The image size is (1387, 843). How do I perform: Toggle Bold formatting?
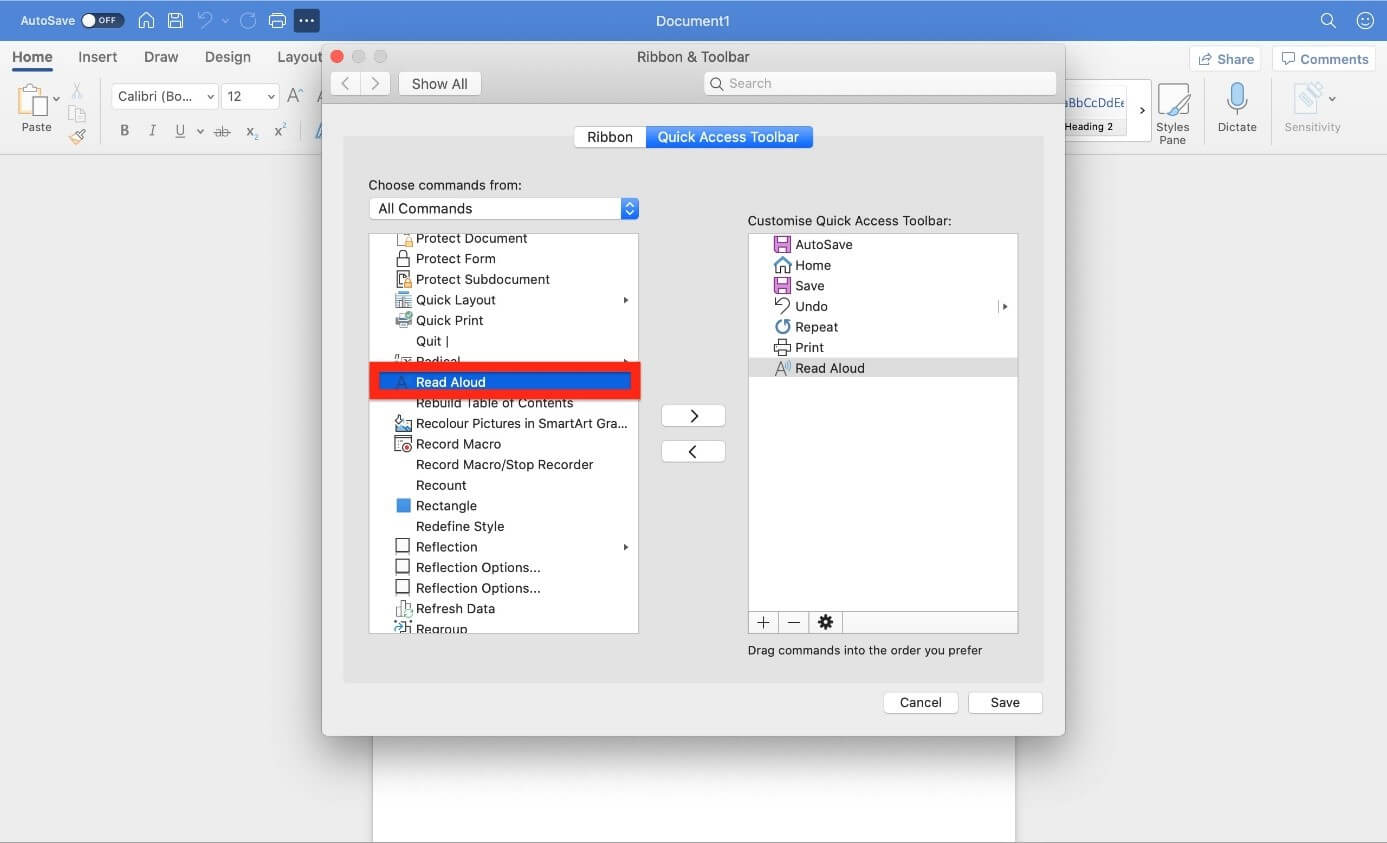[x=125, y=130]
